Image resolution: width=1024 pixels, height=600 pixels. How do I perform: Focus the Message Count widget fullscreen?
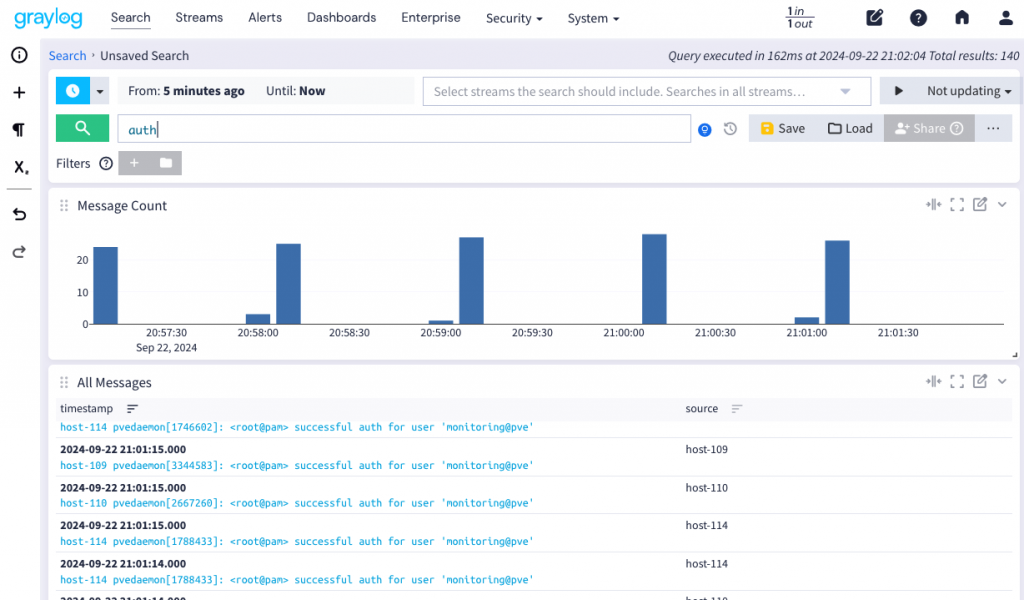click(x=957, y=205)
